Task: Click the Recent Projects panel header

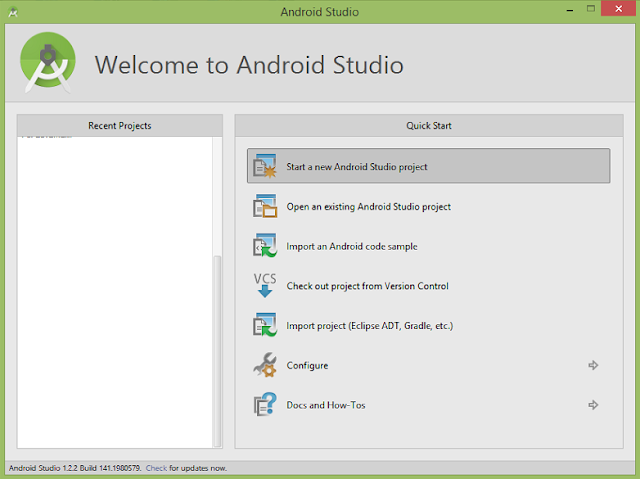Action: pos(120,125)
